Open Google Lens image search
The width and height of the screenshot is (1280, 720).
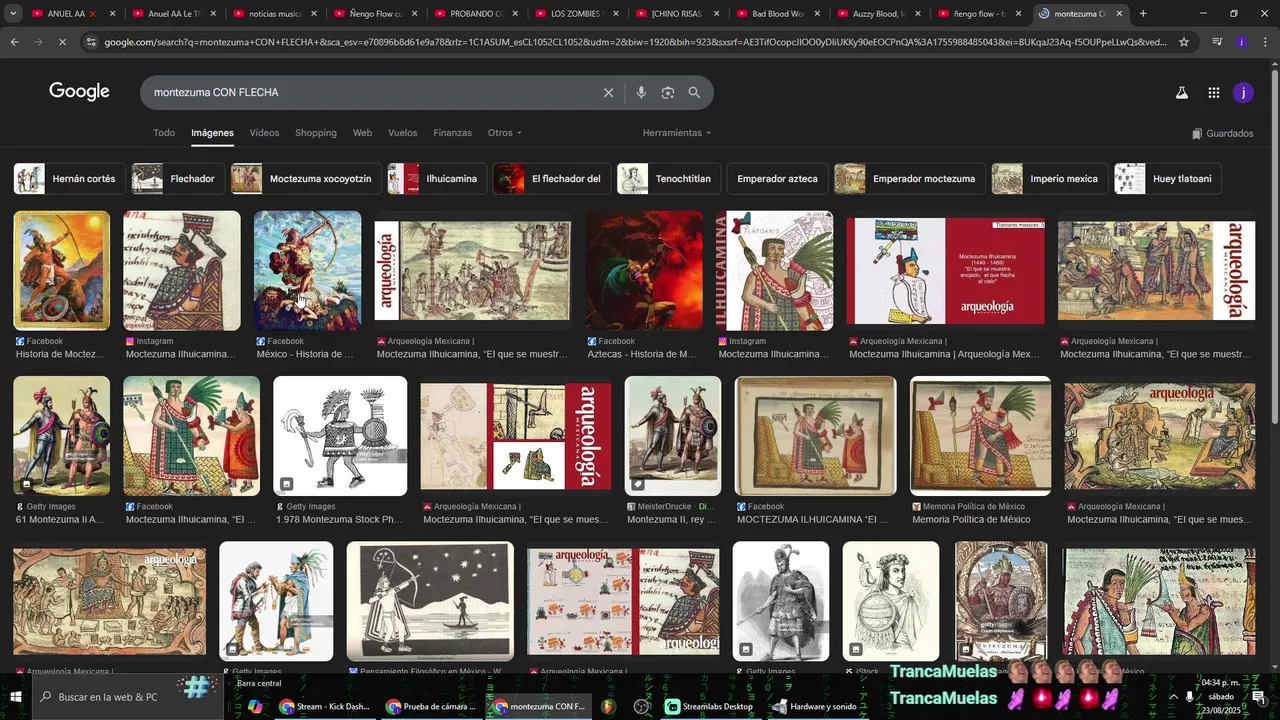pyautogui.click(x=667, y=92)
